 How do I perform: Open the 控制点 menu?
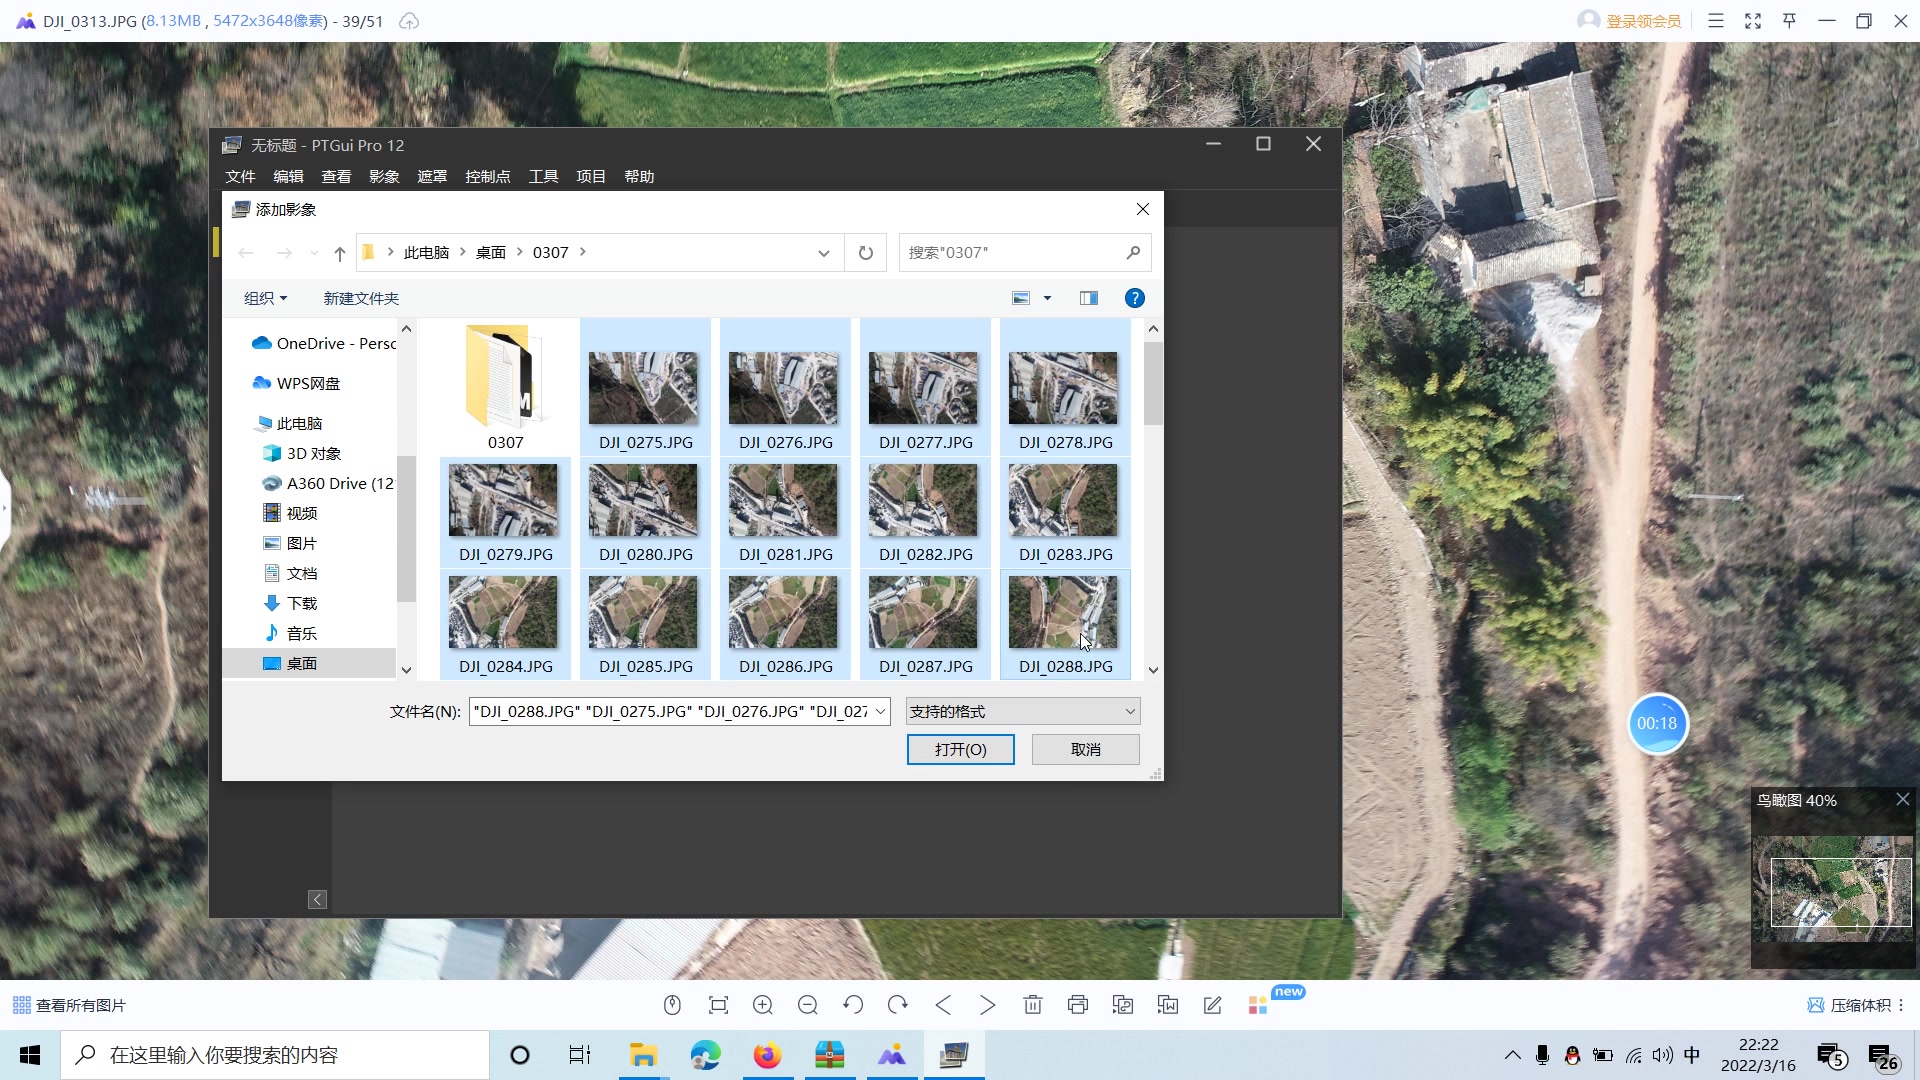click(x=487, y=176)
